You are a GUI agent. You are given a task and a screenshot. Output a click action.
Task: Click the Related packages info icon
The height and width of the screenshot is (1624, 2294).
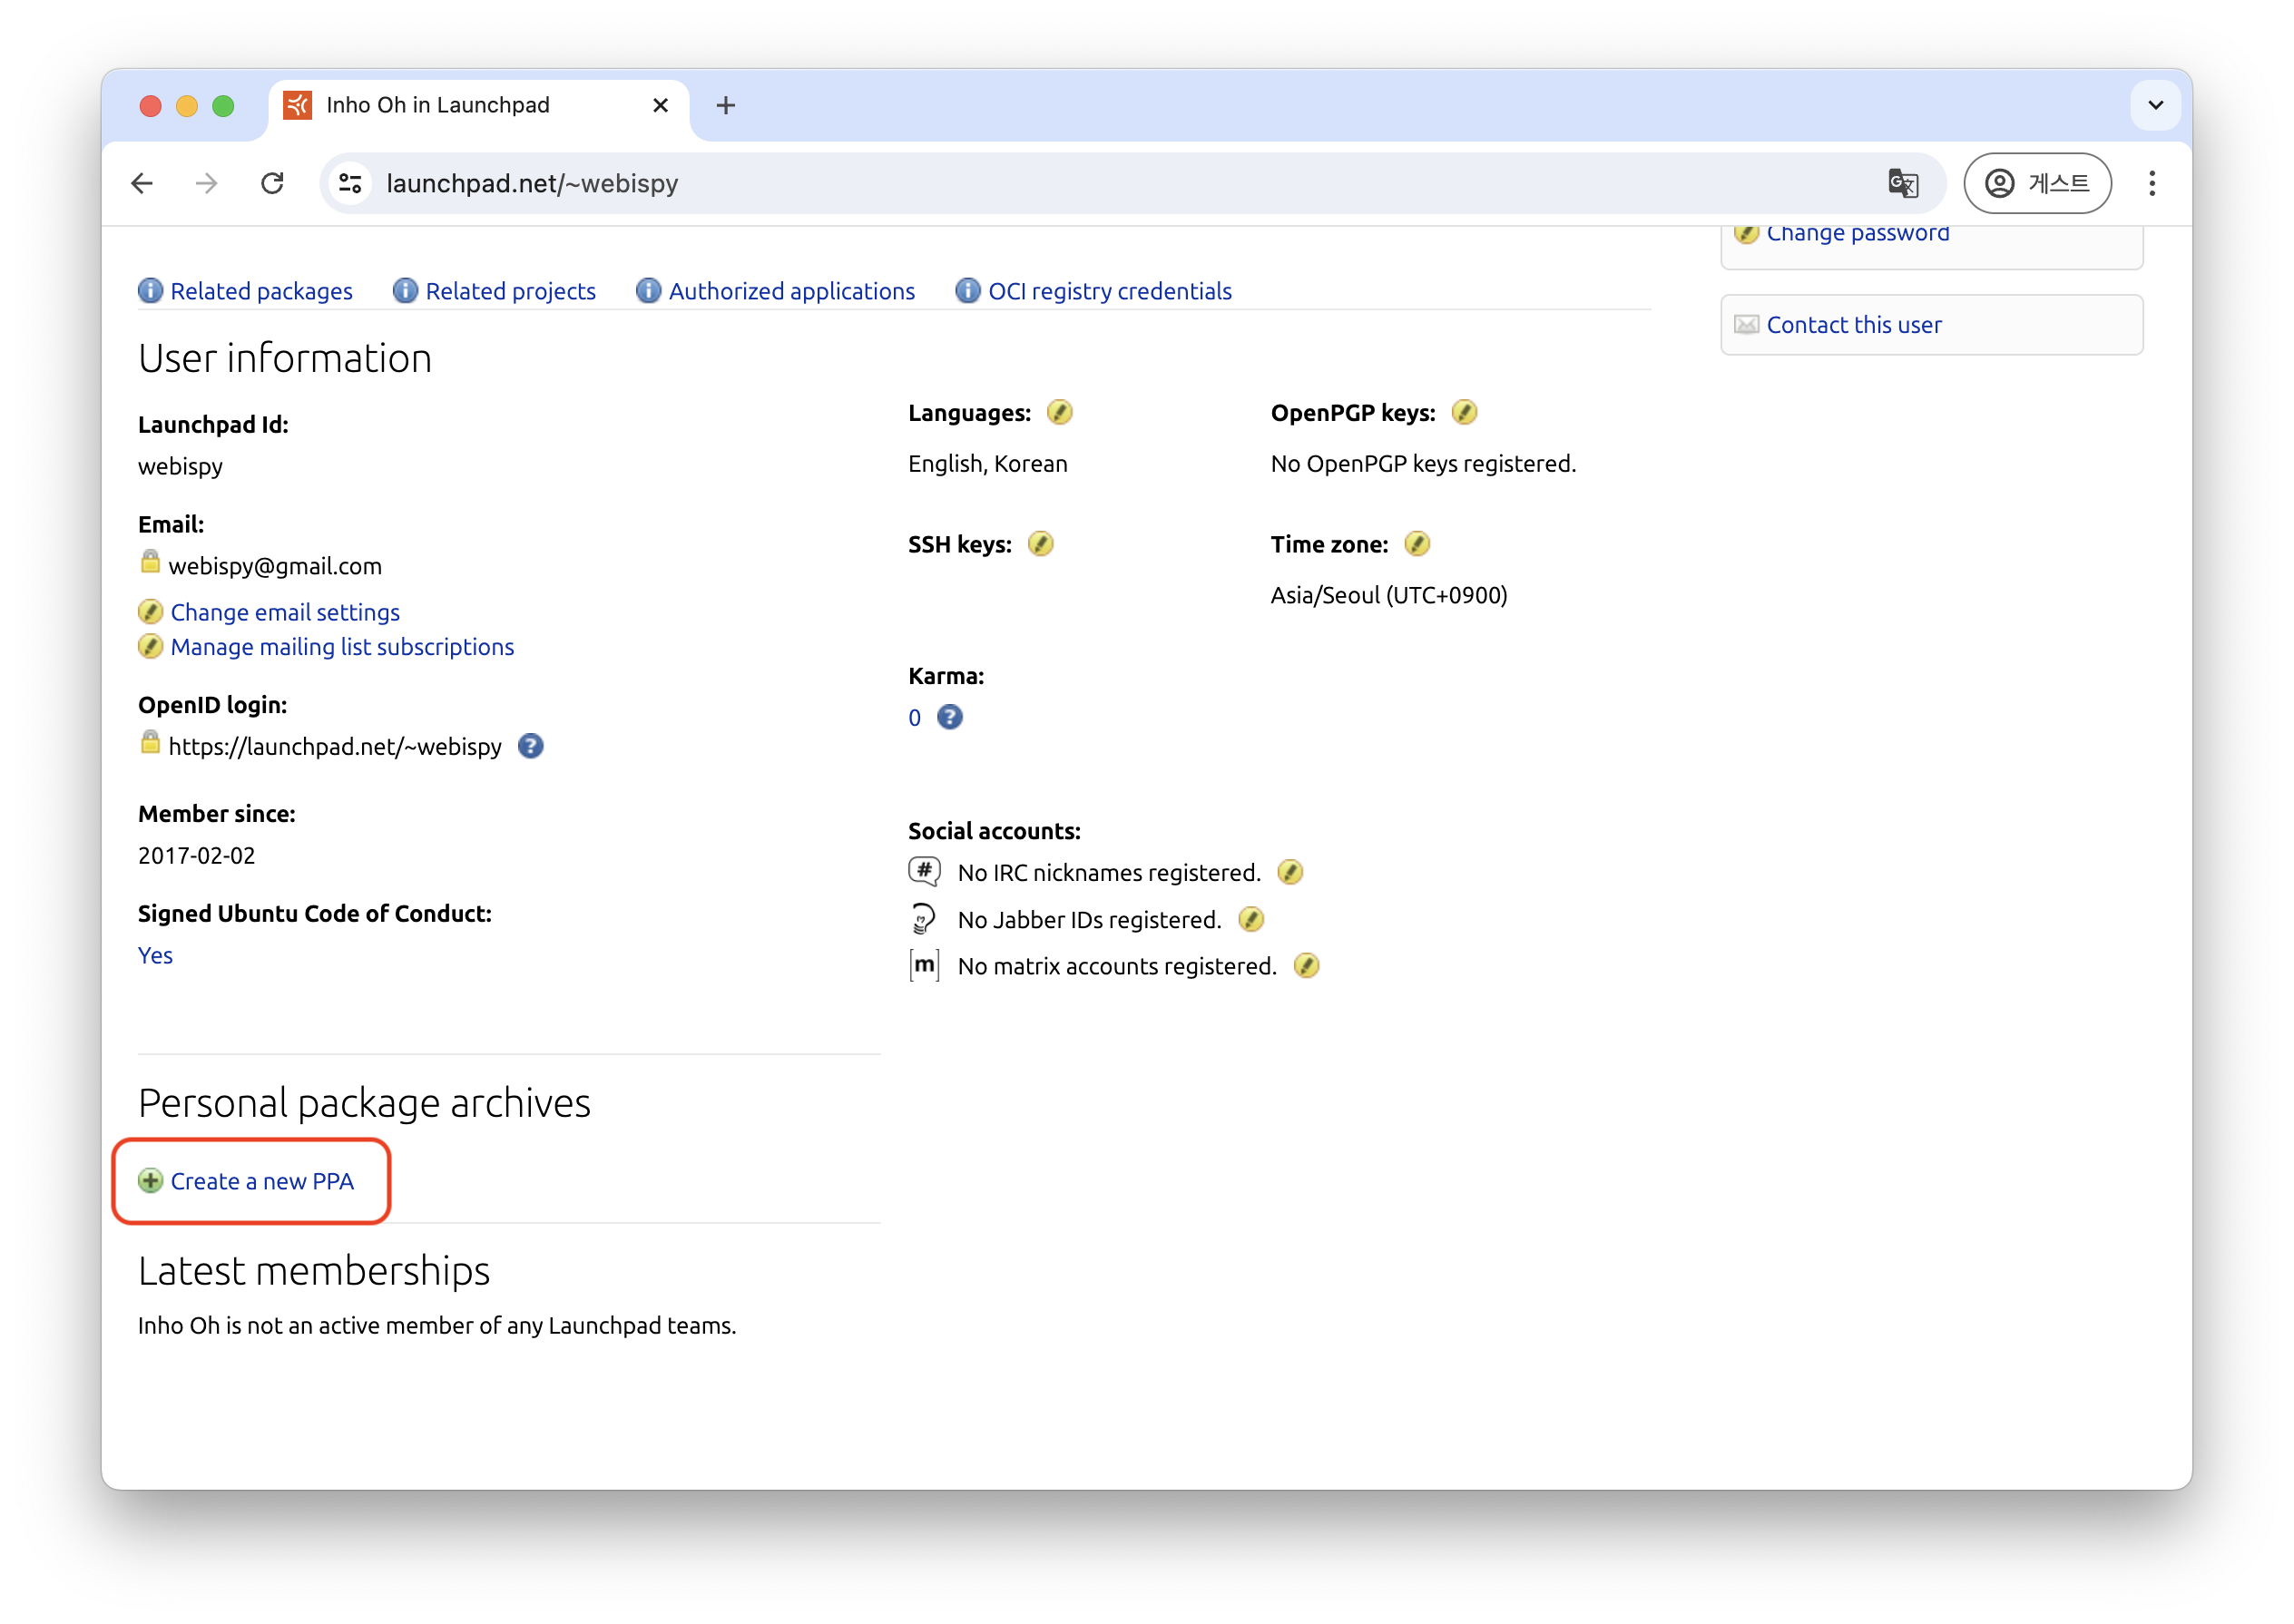(x=150, y=291)
